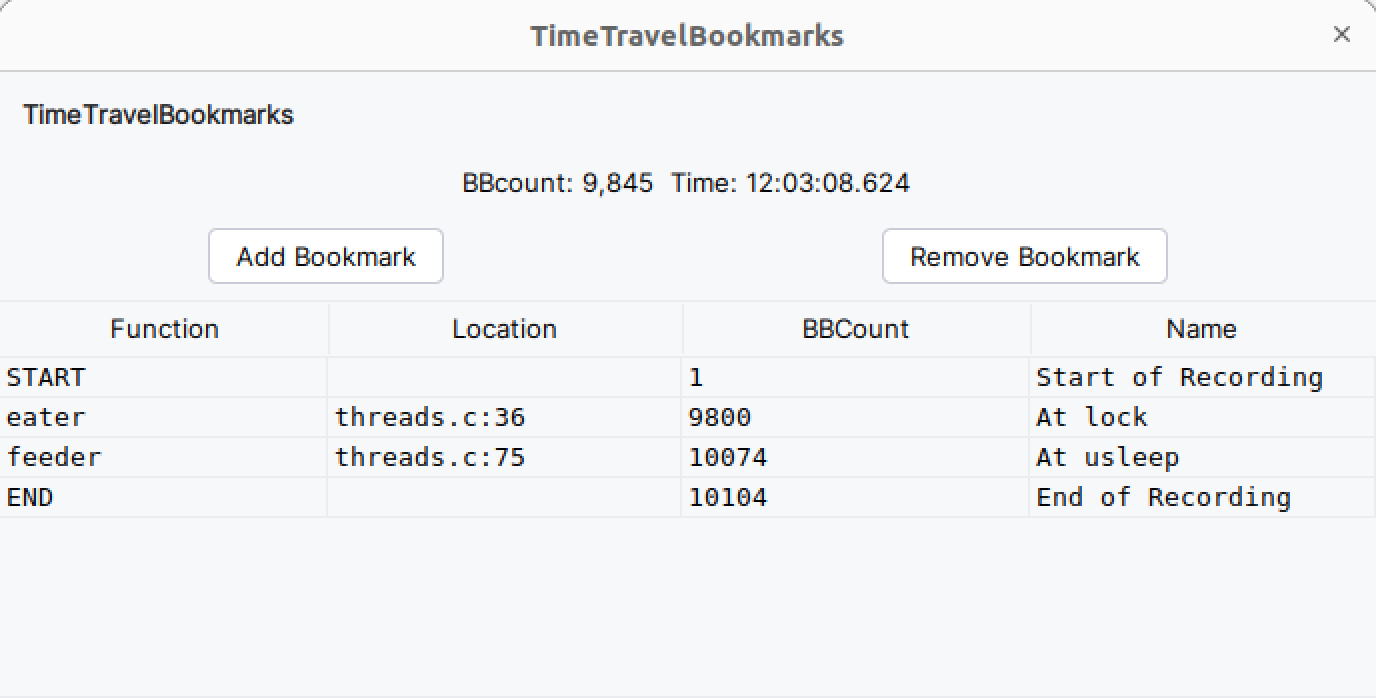Click the Add Bookmark button

(x=325, y=257)
